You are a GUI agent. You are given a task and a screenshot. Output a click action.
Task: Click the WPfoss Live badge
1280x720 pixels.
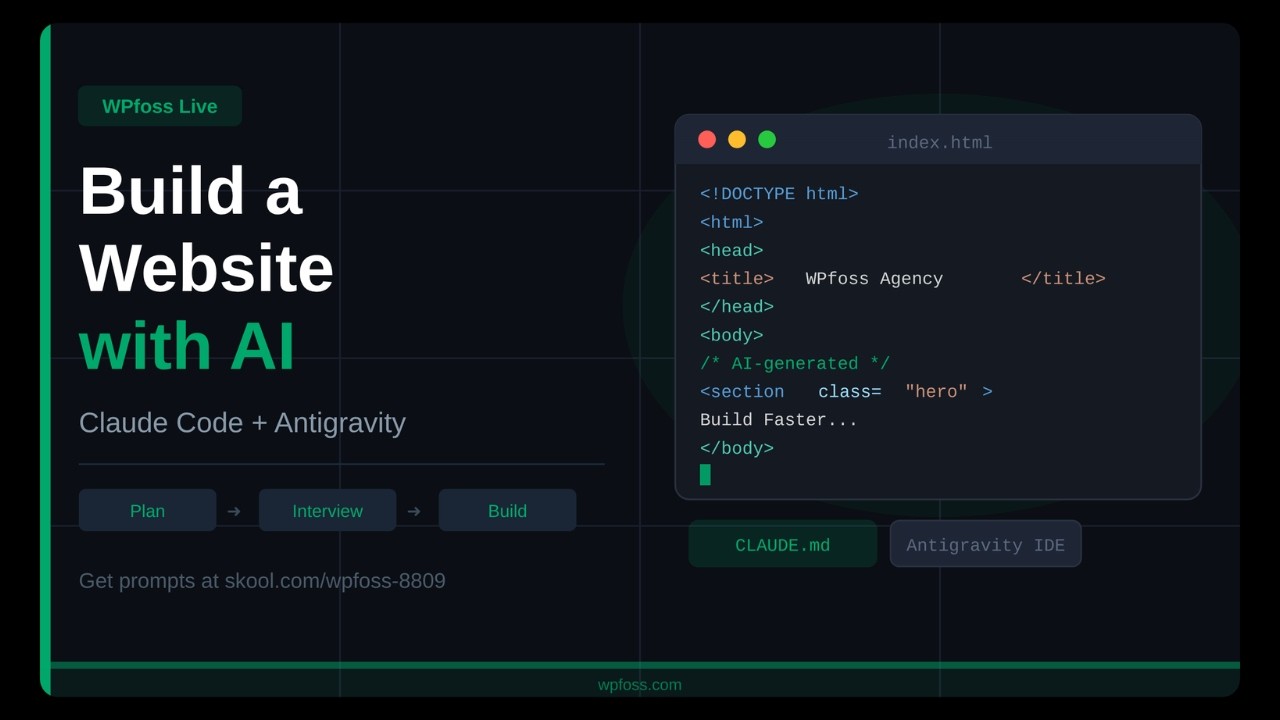(x=160, y=106)
